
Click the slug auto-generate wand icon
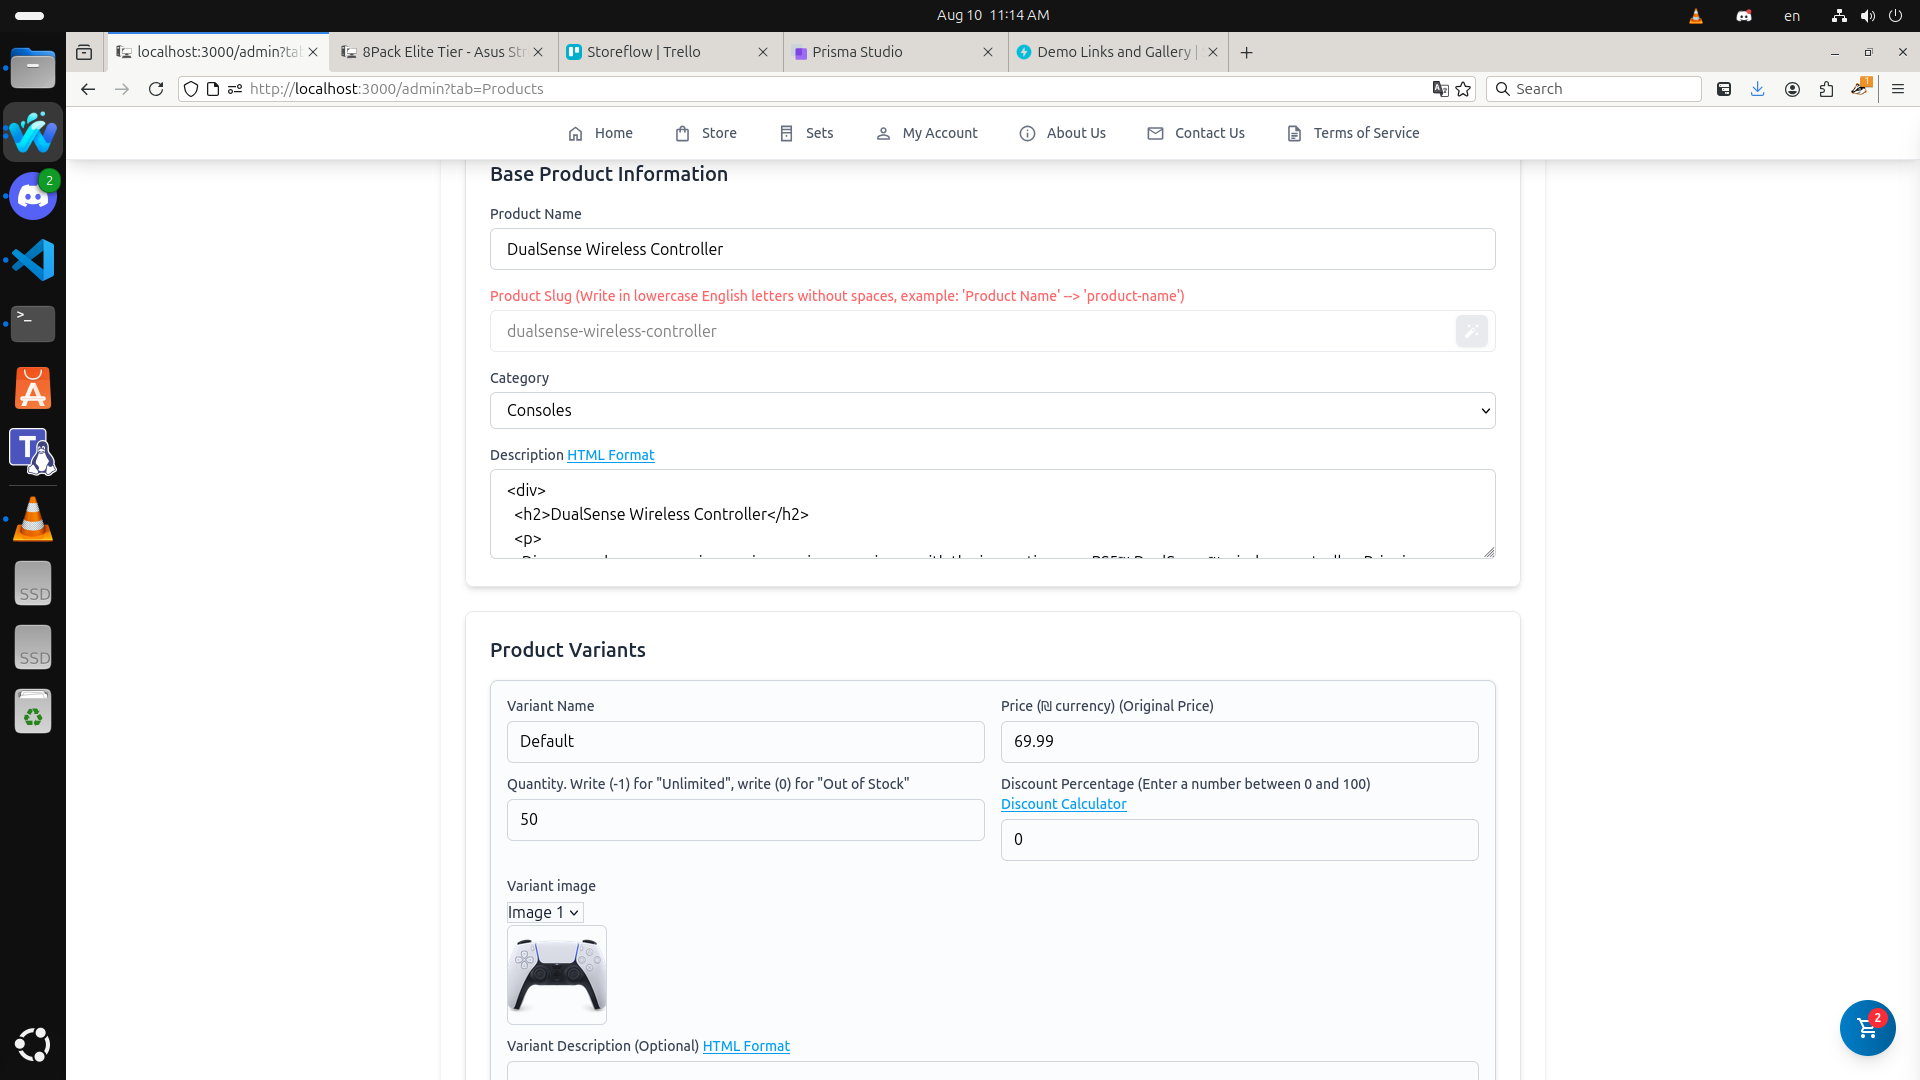click(1471, 331)
